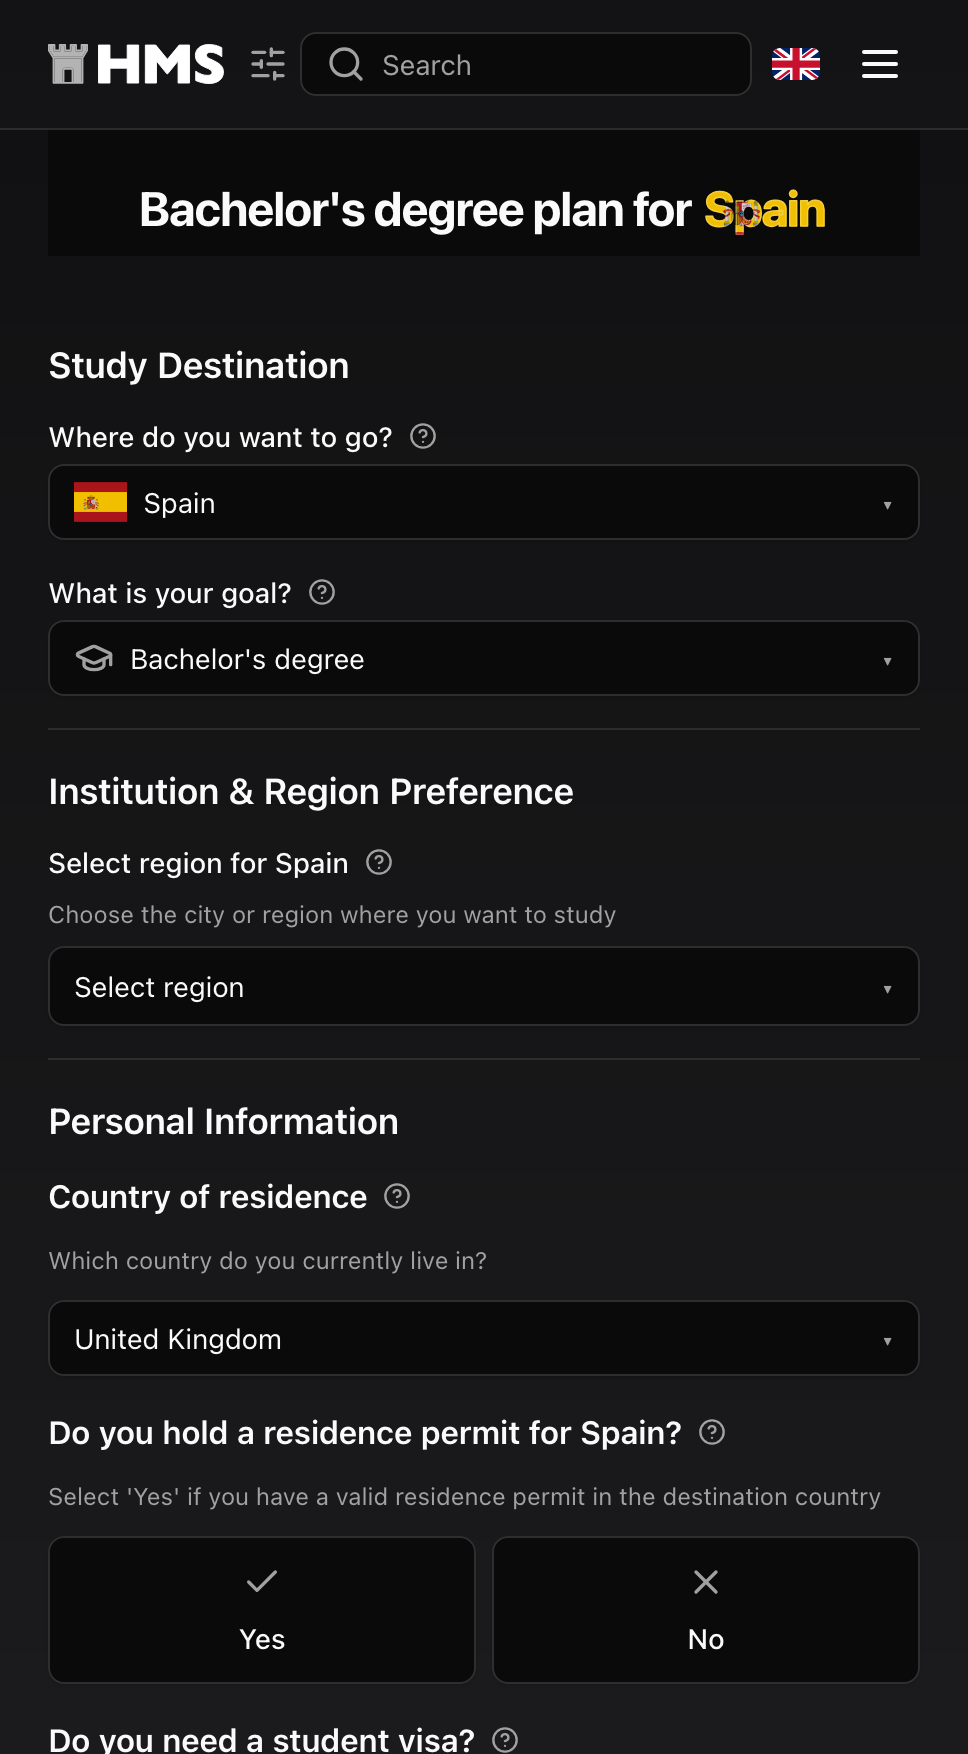The height and width of the screenshot is (1754, 968).
Task: Expand the United Kingdom residence dropdown
Action: (x=484, y=1338)
